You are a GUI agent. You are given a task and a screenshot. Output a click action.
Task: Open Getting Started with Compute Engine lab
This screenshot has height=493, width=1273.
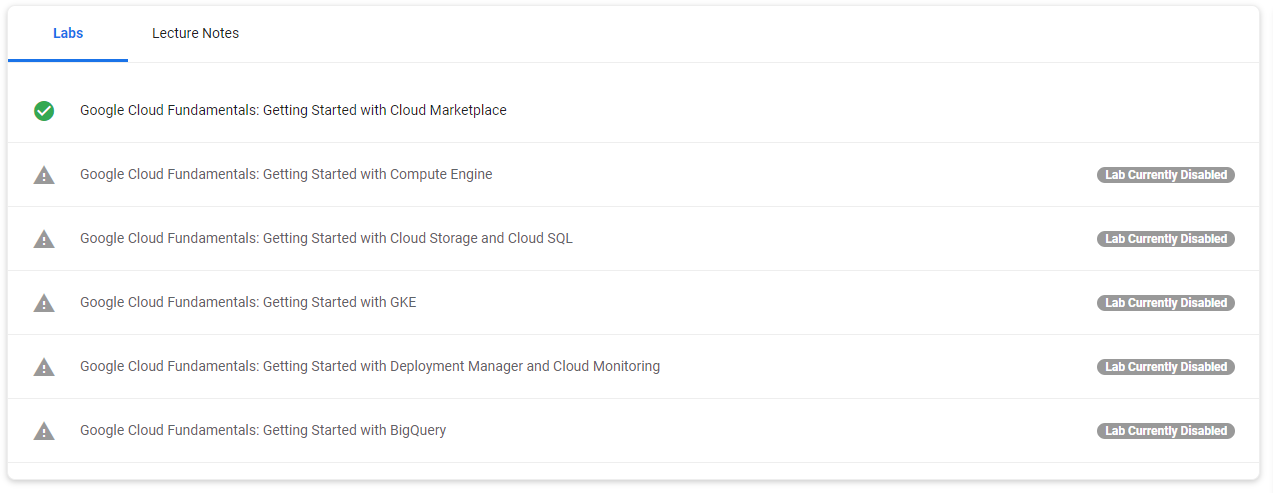[286, 174]
